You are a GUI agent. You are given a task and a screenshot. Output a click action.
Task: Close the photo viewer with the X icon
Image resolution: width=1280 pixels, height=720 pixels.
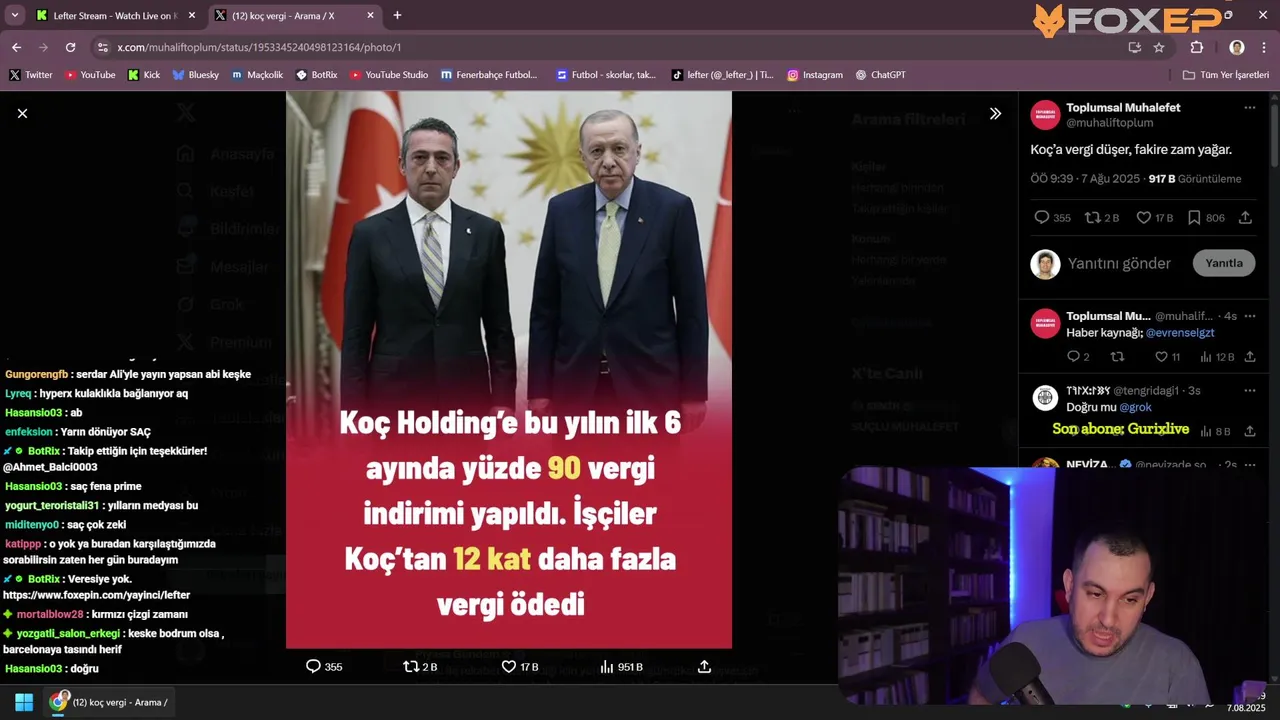(22, 114)
